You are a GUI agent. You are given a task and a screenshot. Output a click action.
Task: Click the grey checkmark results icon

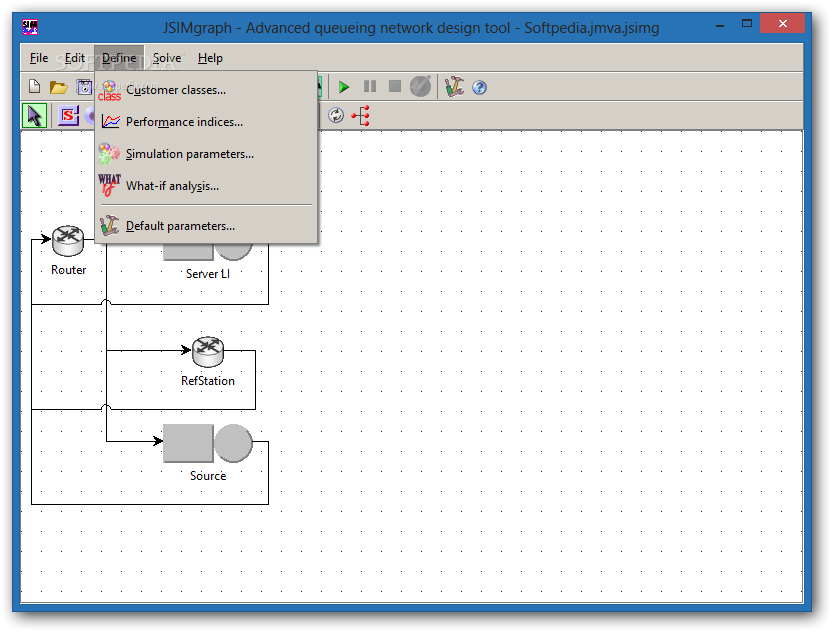coord(421,86)
